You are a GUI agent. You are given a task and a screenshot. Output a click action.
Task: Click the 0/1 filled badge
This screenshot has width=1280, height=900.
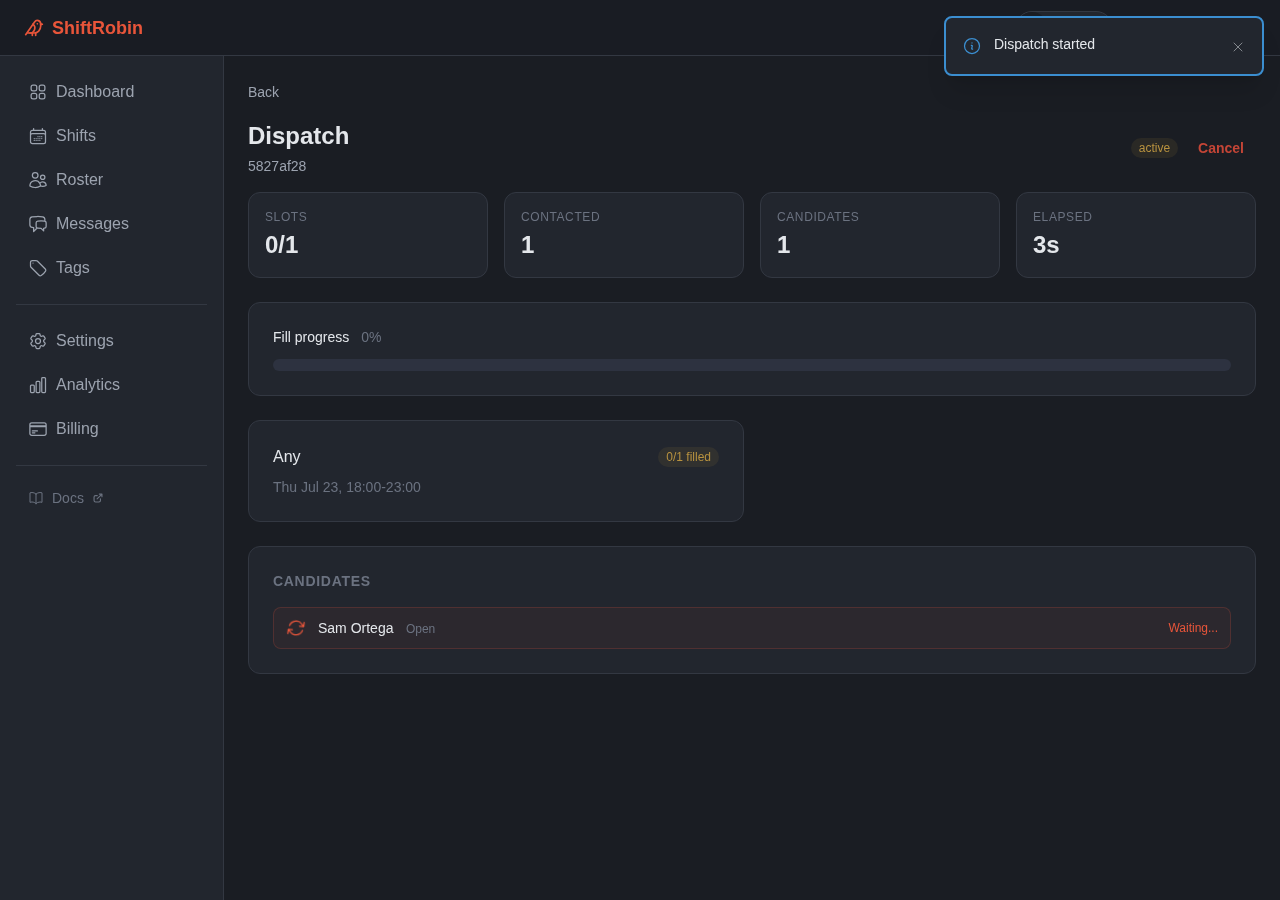pyautogui.click(x=688, y=457)
